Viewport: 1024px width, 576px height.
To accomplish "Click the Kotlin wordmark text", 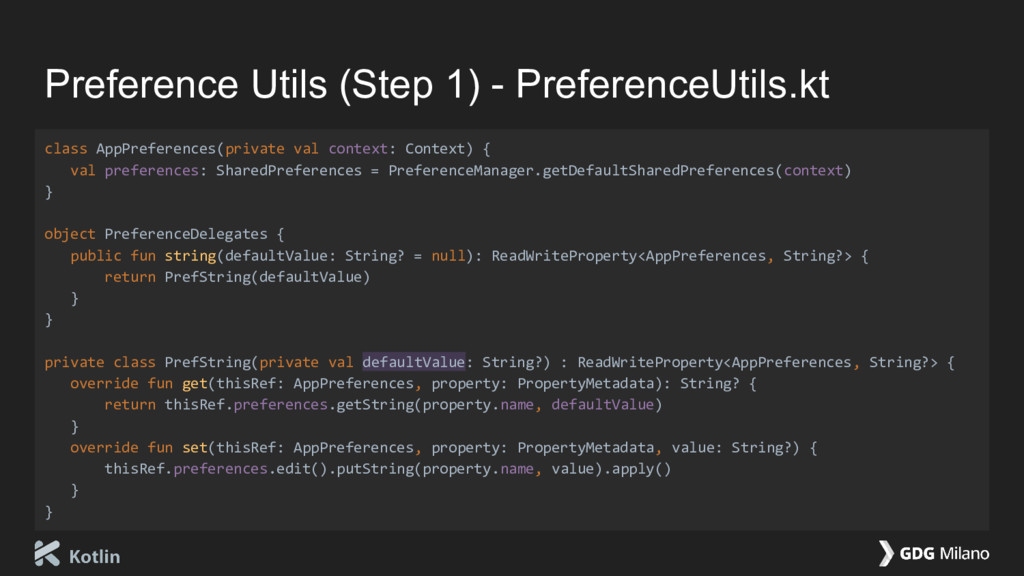I will tap(95, 556).
